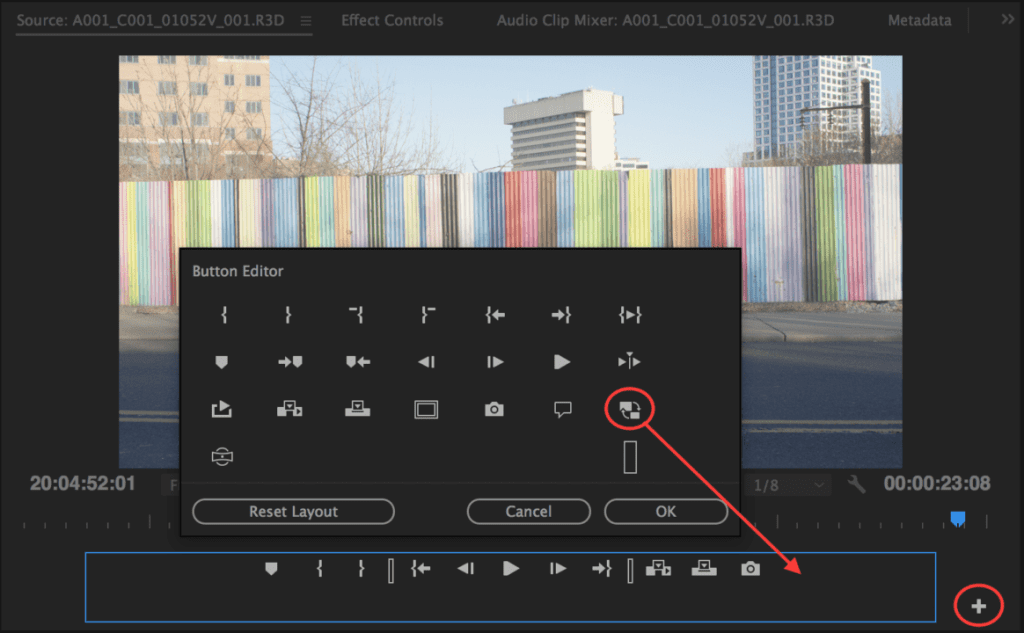1024x633 pixels.
Task: Export frame using button bar camera
Action: pos(750,569)
